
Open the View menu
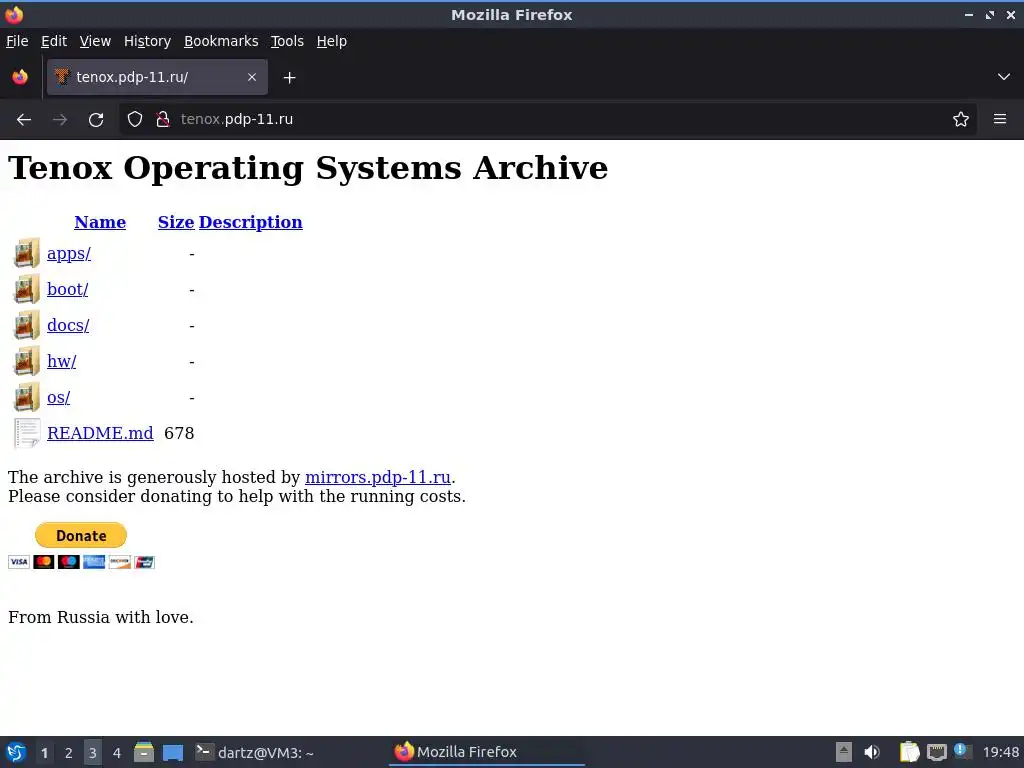[95, 41]
